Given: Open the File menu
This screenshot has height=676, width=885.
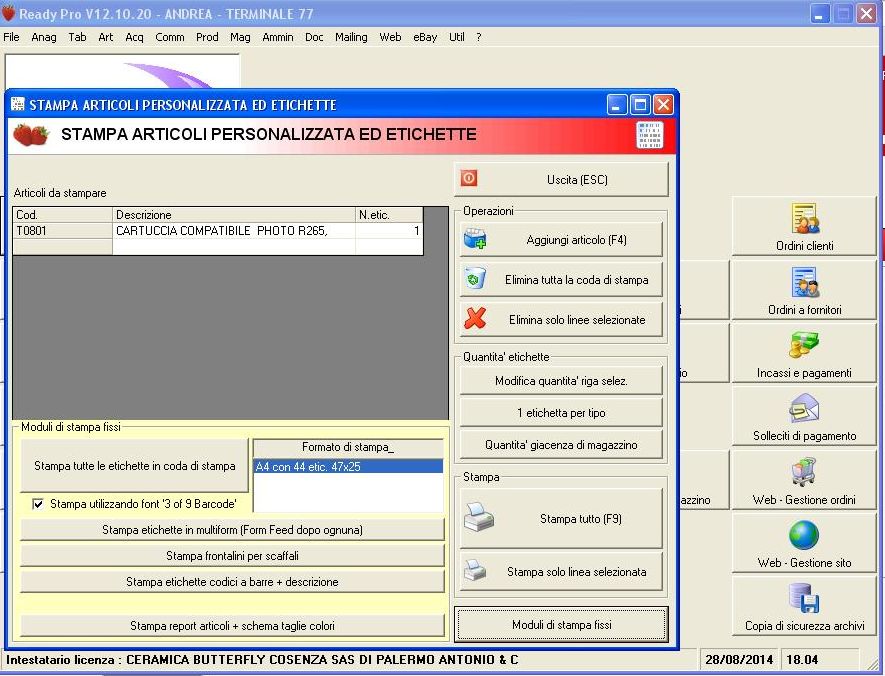Looking at the screenshot, I should click(11, 37).
